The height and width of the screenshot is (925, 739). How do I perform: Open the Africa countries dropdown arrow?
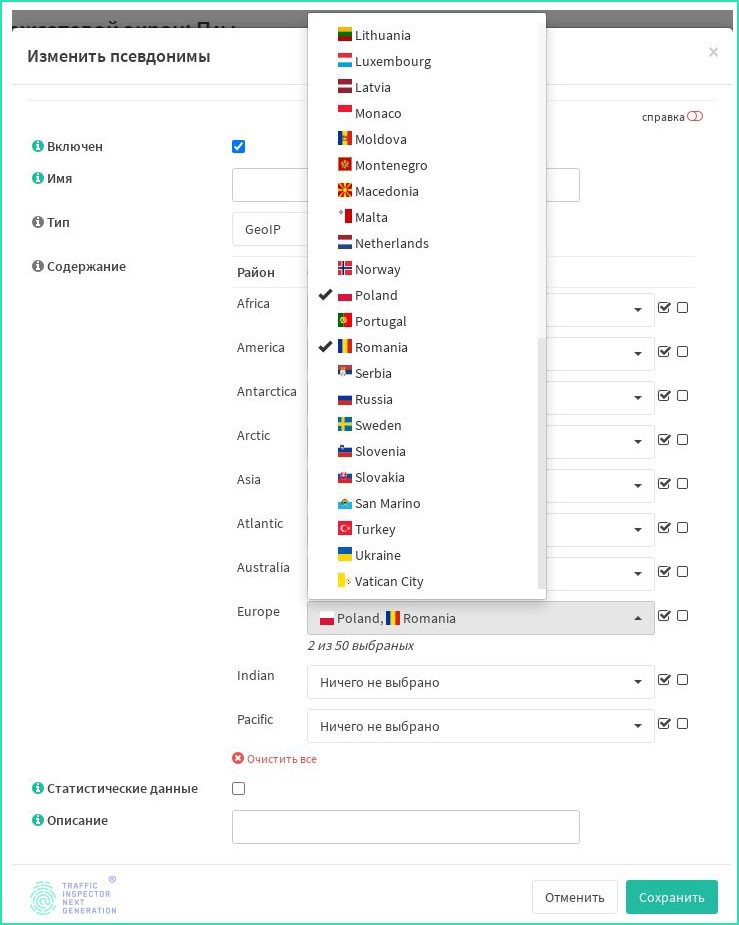tap(638, 310)
